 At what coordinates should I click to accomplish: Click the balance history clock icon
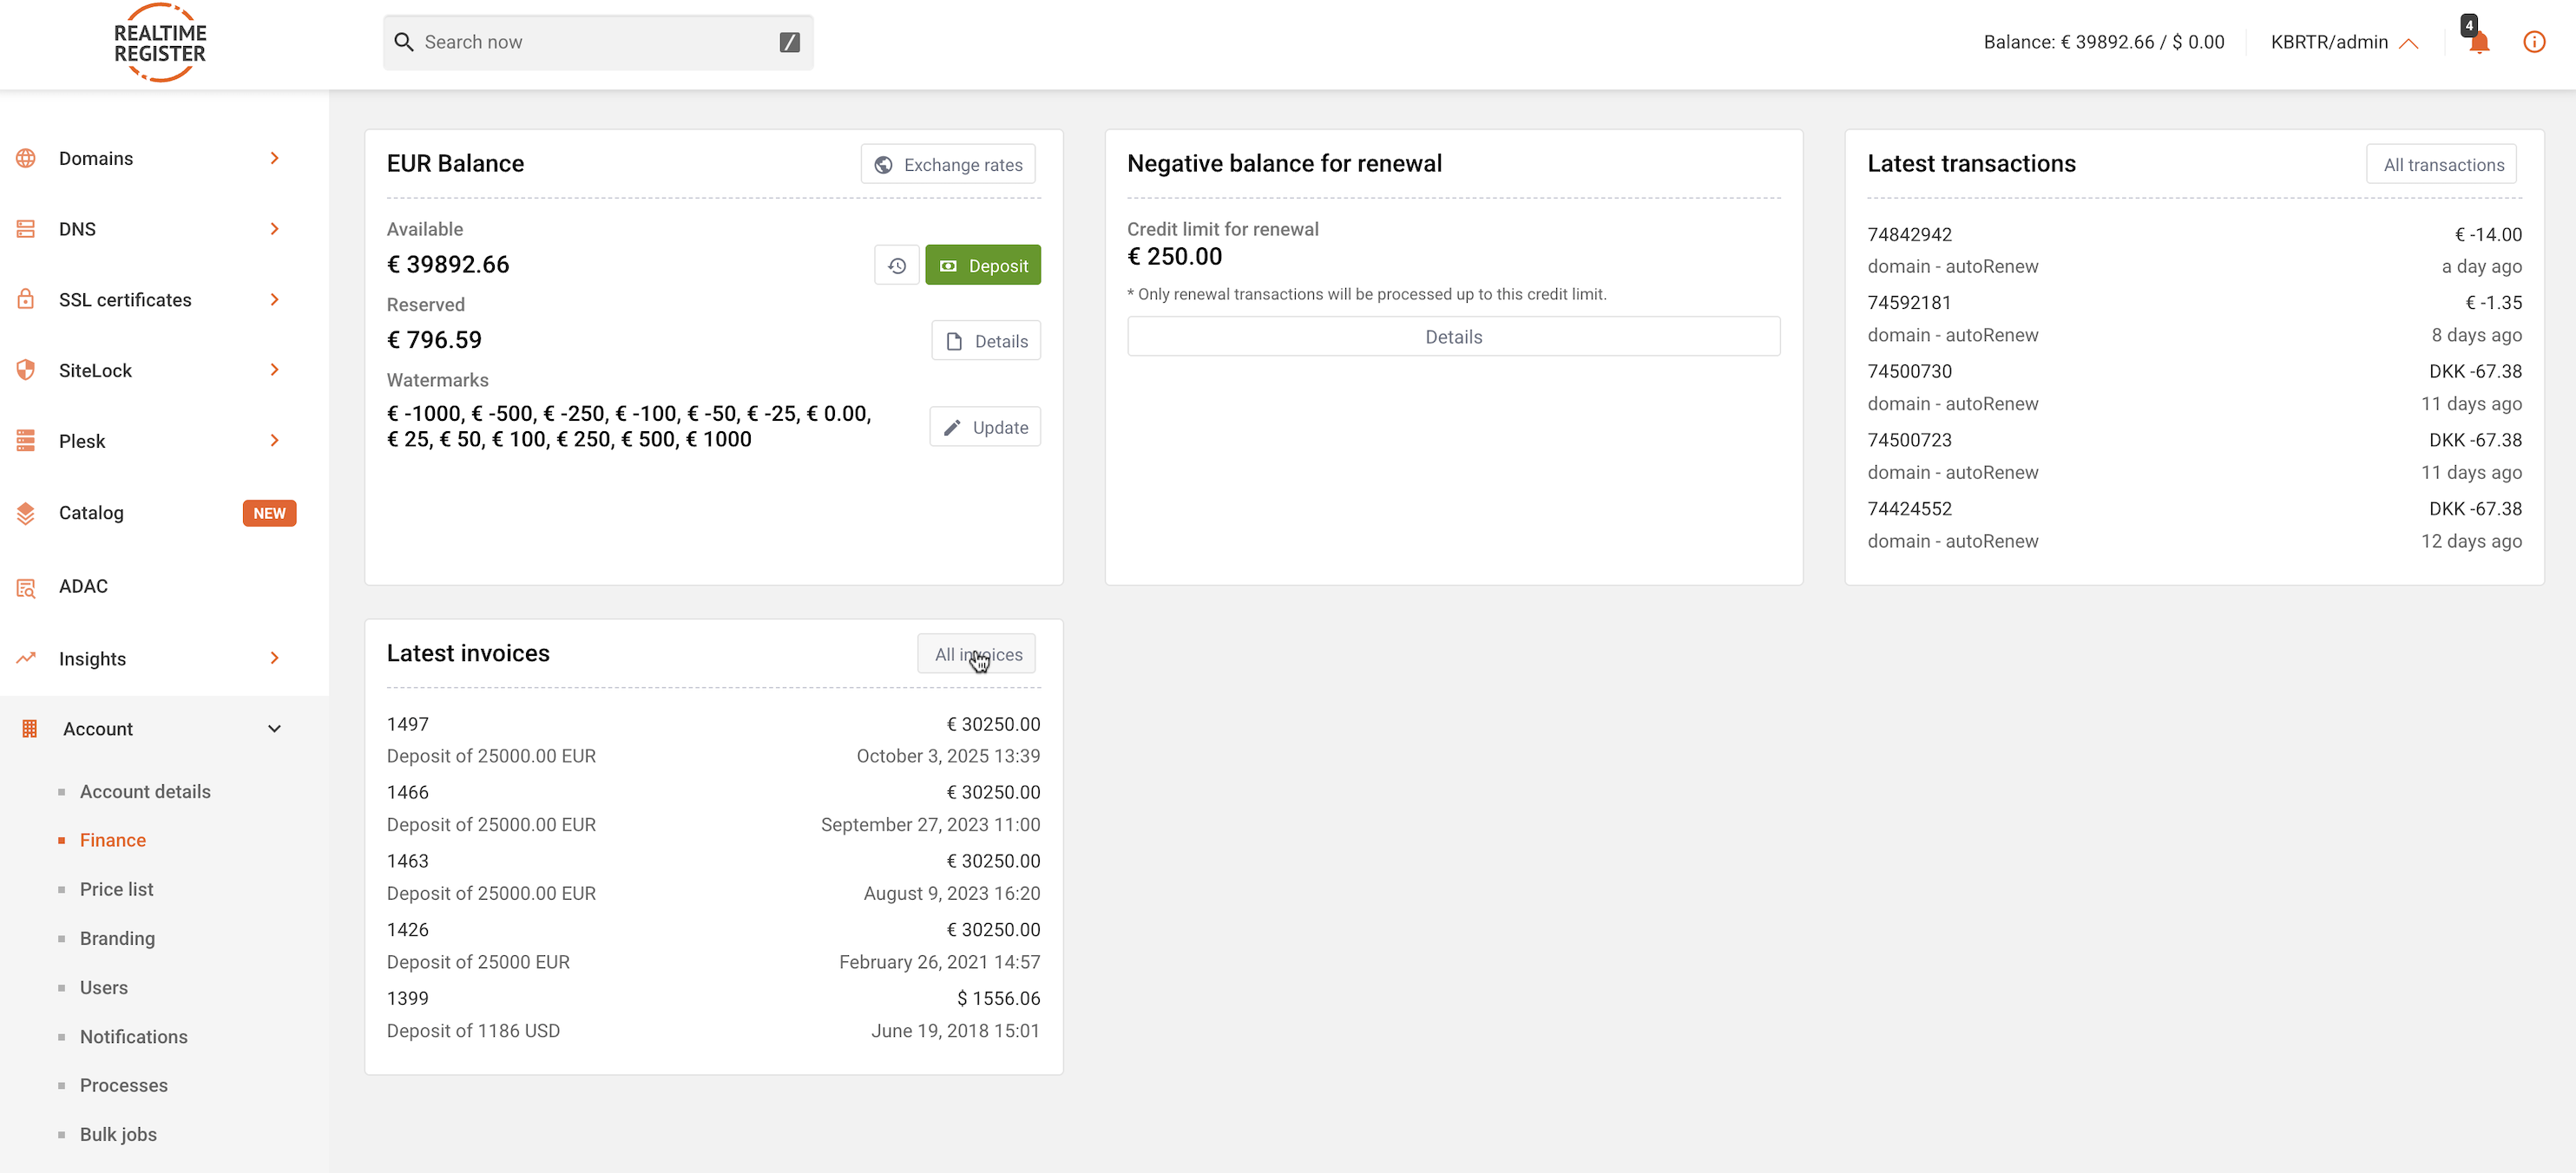coord(896,266)
